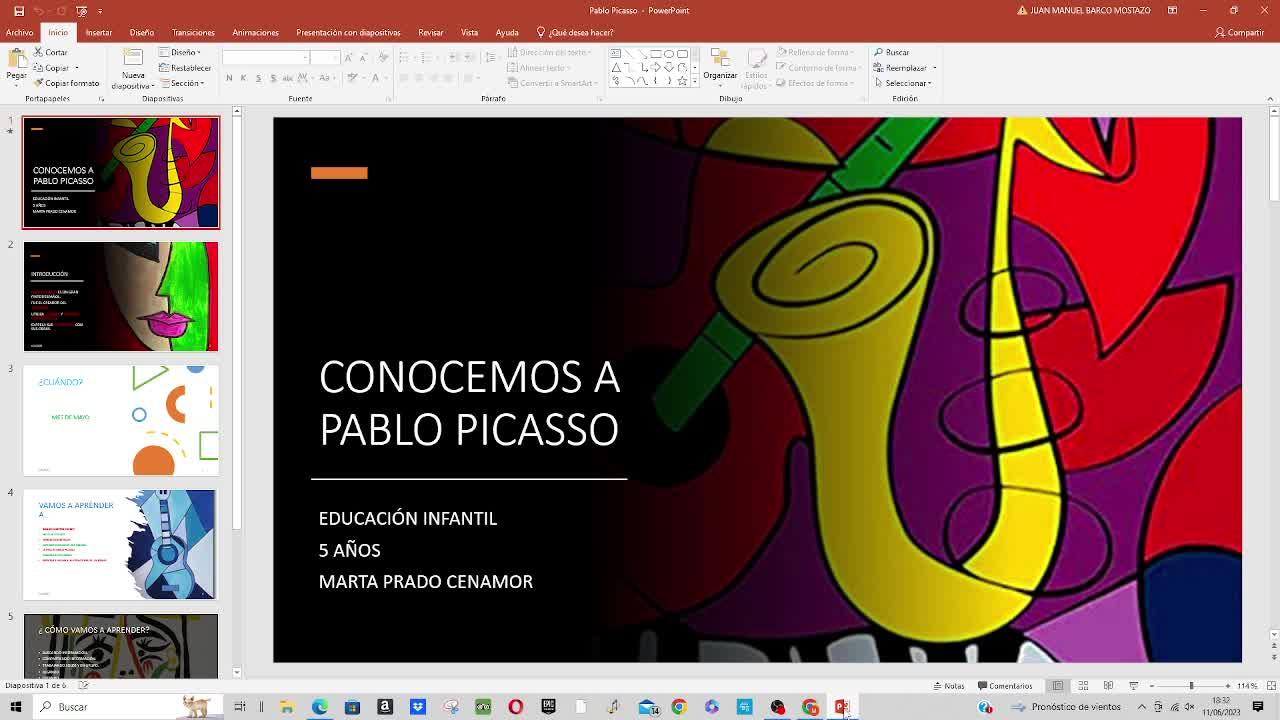
Task: Open the Revisar tab
Action: coord(431,32)
